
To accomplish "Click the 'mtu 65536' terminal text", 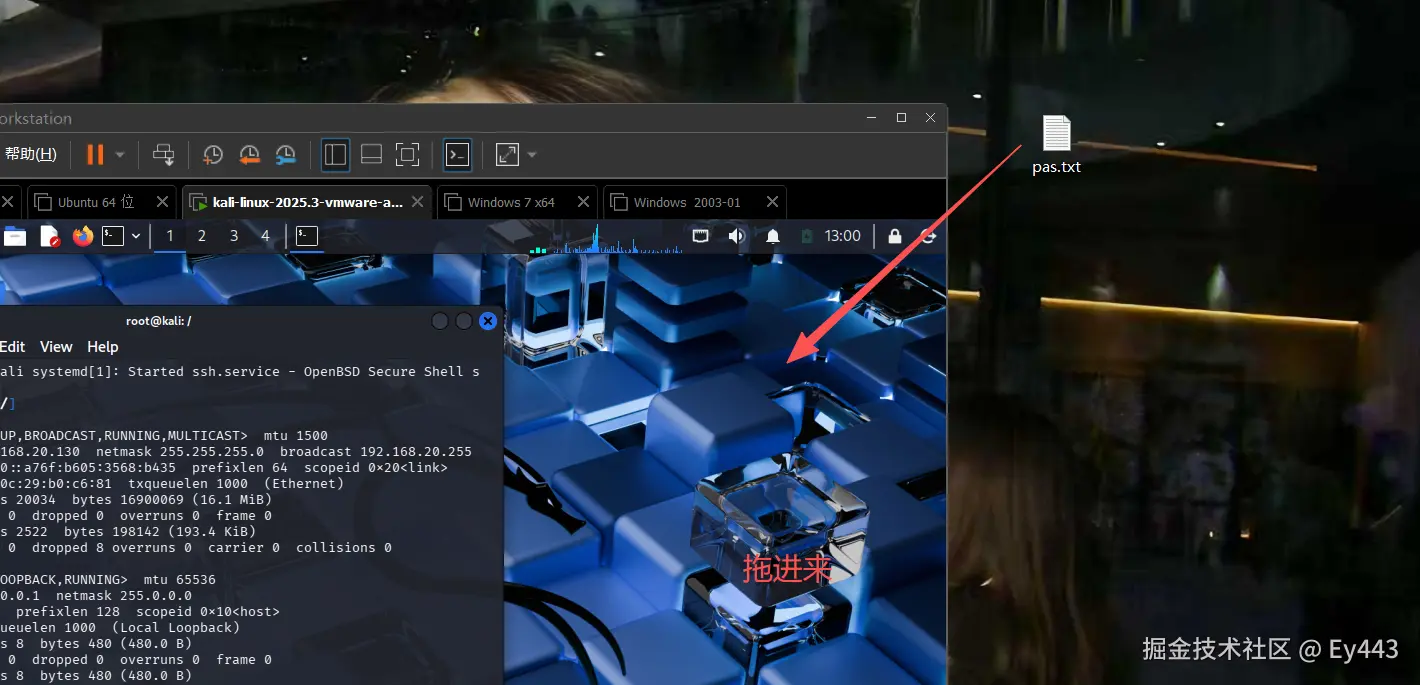I will point(179,580).
